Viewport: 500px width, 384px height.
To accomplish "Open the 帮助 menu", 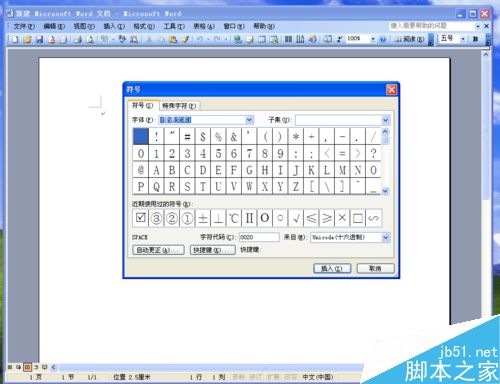I will [264, 26].
